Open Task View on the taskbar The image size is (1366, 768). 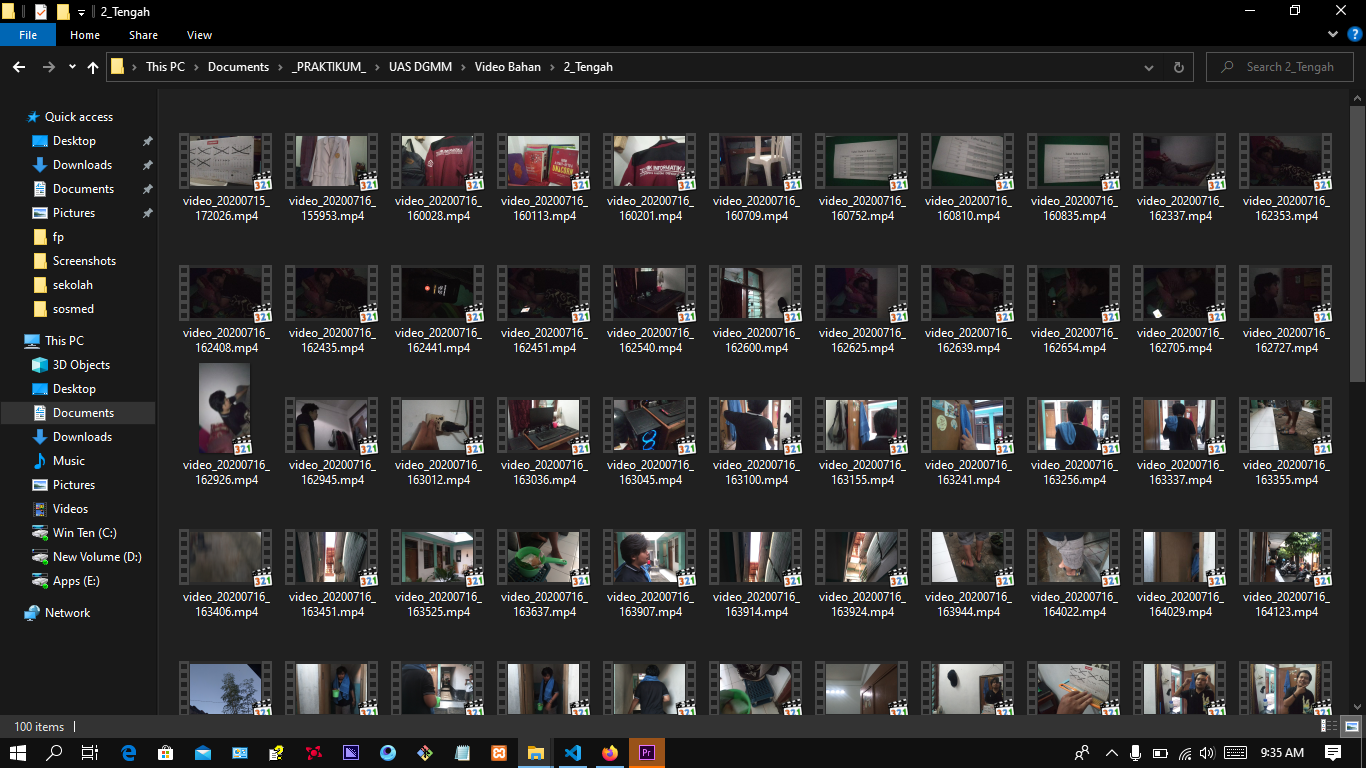(89, 753)
